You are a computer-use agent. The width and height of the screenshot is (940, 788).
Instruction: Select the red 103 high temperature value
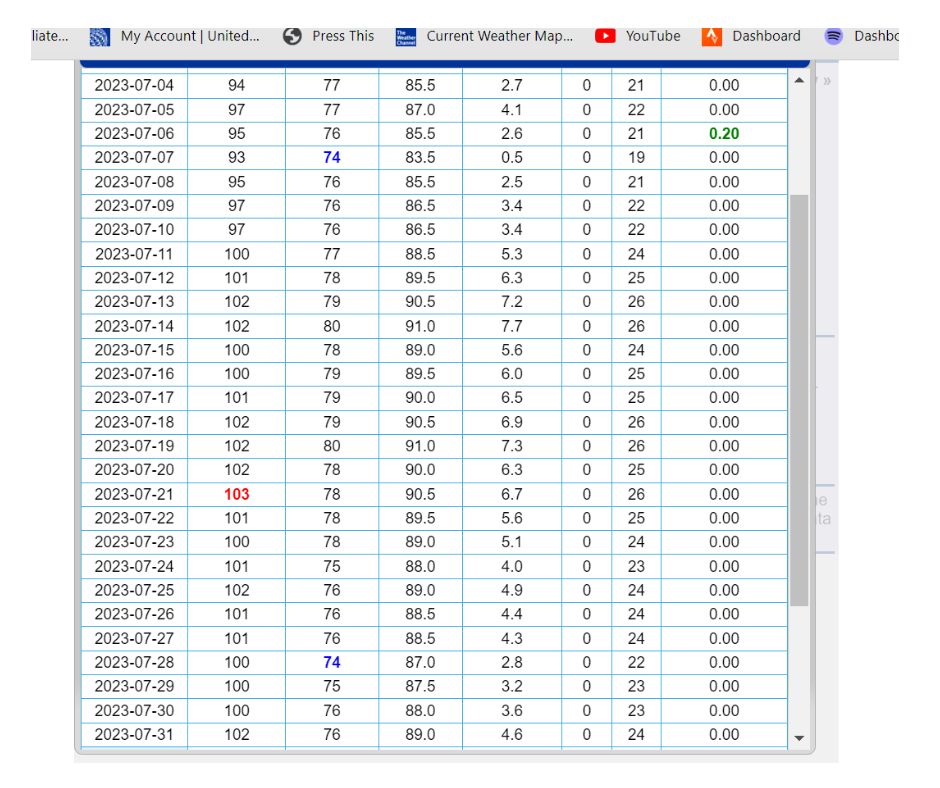point(237,494)
